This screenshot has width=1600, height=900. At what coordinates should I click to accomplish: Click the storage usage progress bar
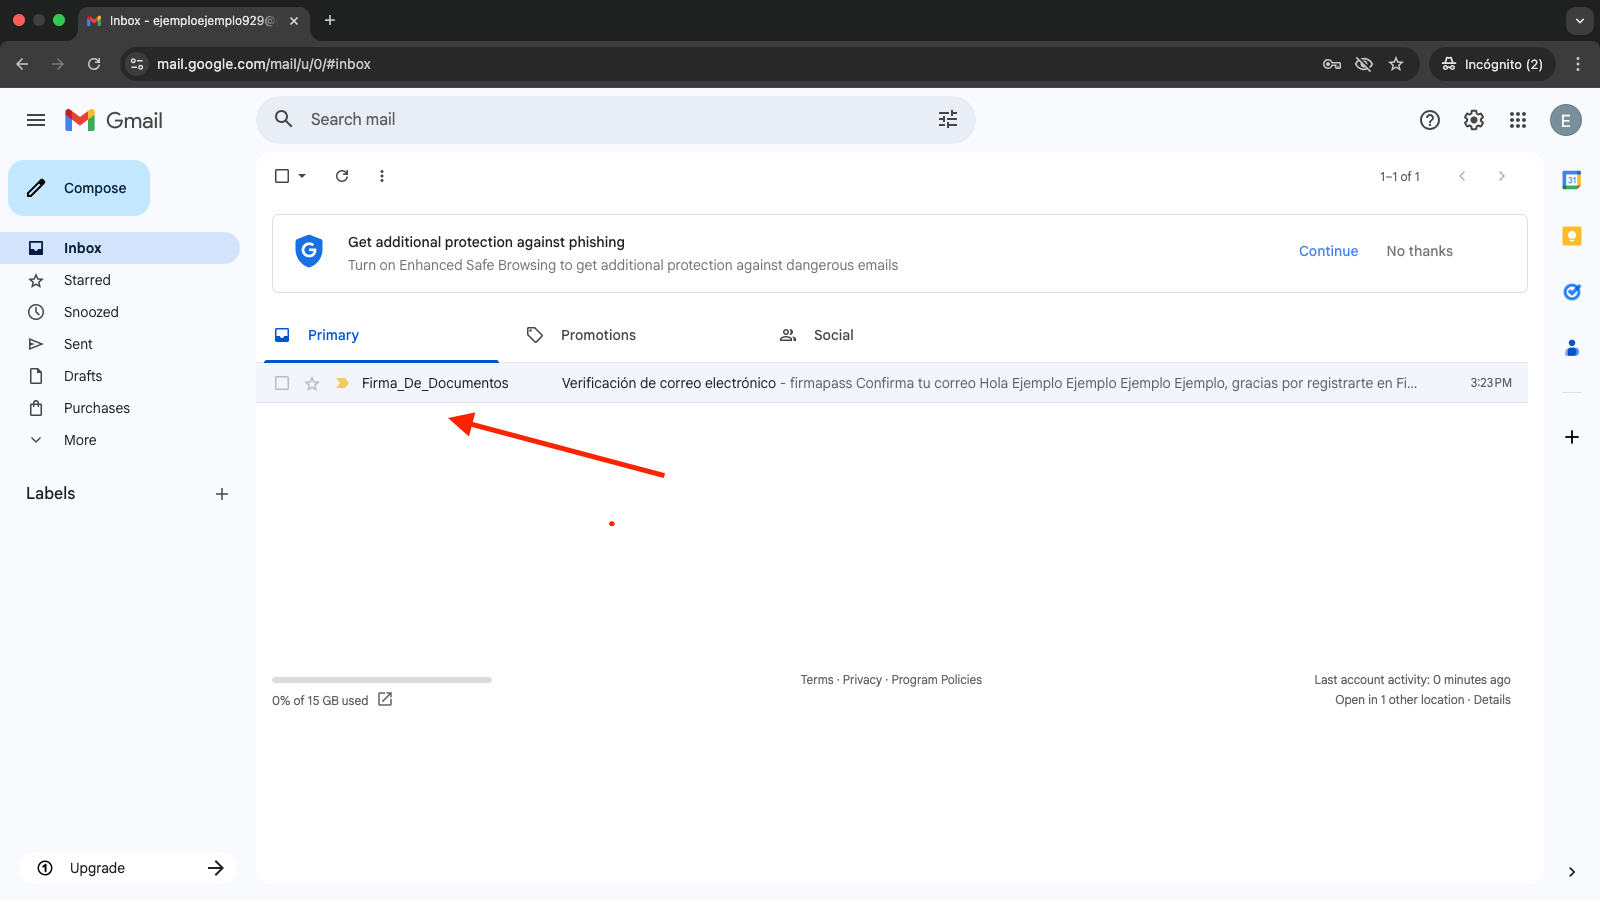coord(382,680)
